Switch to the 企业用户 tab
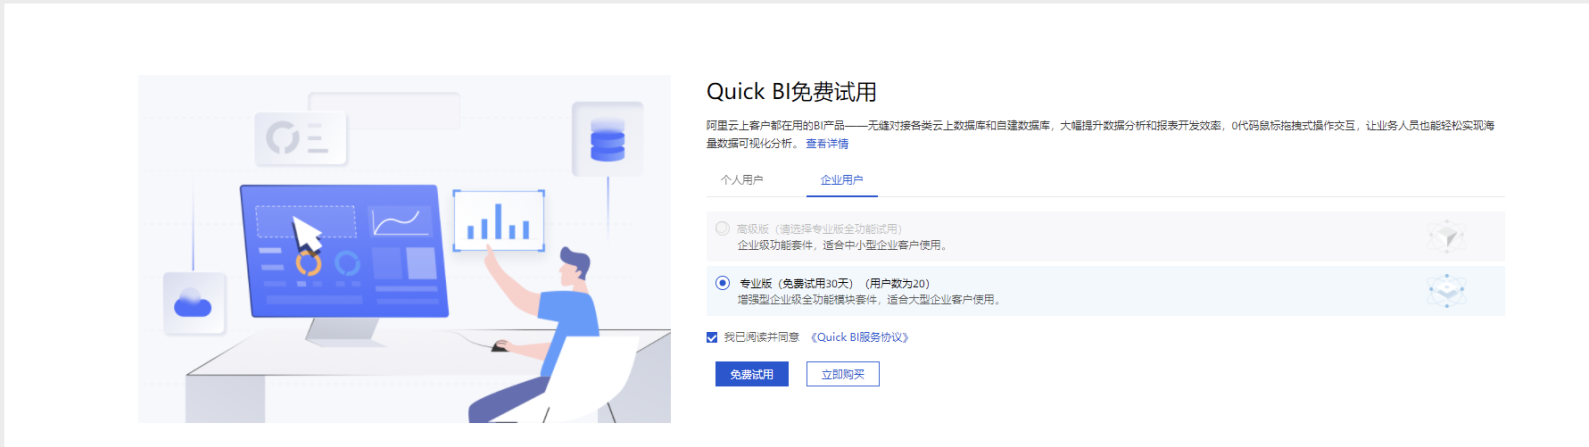Screen dimensions: 1589x447 tap(842, 180)
